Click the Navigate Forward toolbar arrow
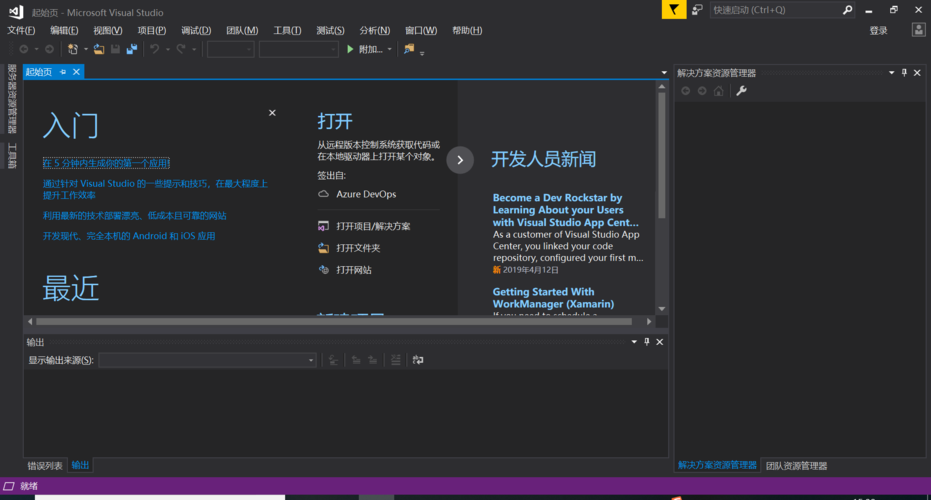Viewport: 931px width, 500px height. tap(49, 49)
